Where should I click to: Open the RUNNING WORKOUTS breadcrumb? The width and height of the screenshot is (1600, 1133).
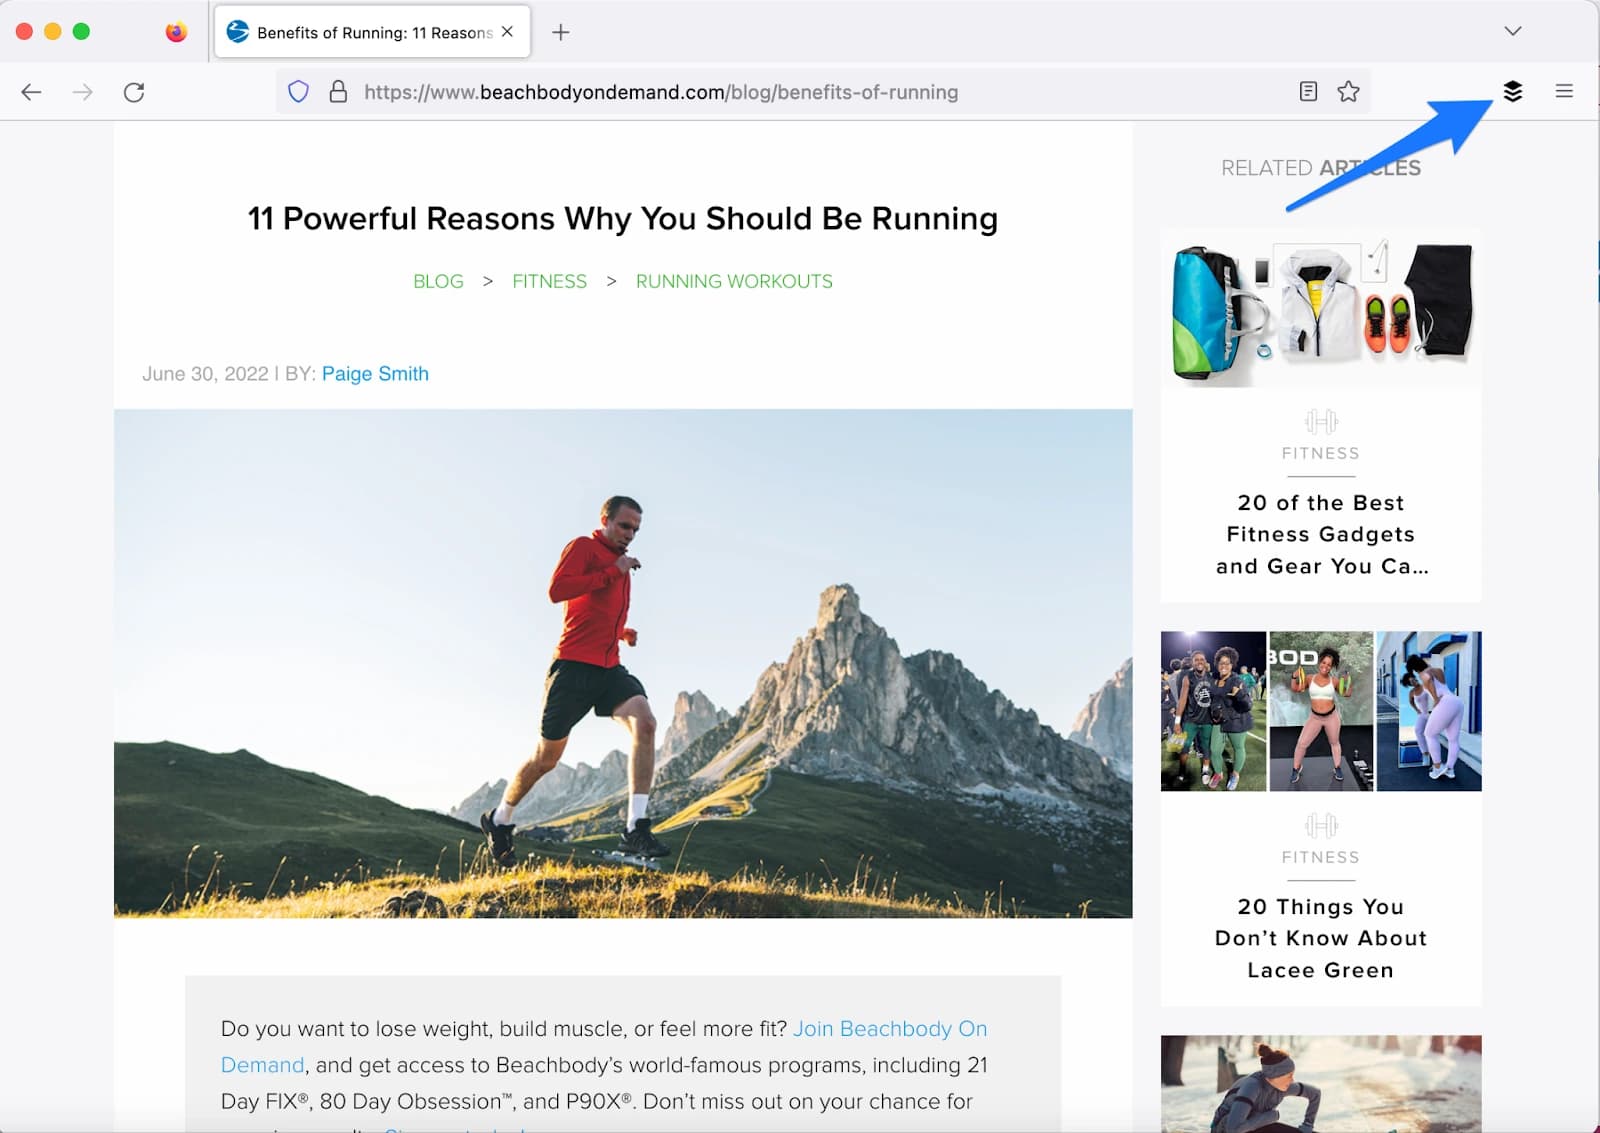[733, 281]
